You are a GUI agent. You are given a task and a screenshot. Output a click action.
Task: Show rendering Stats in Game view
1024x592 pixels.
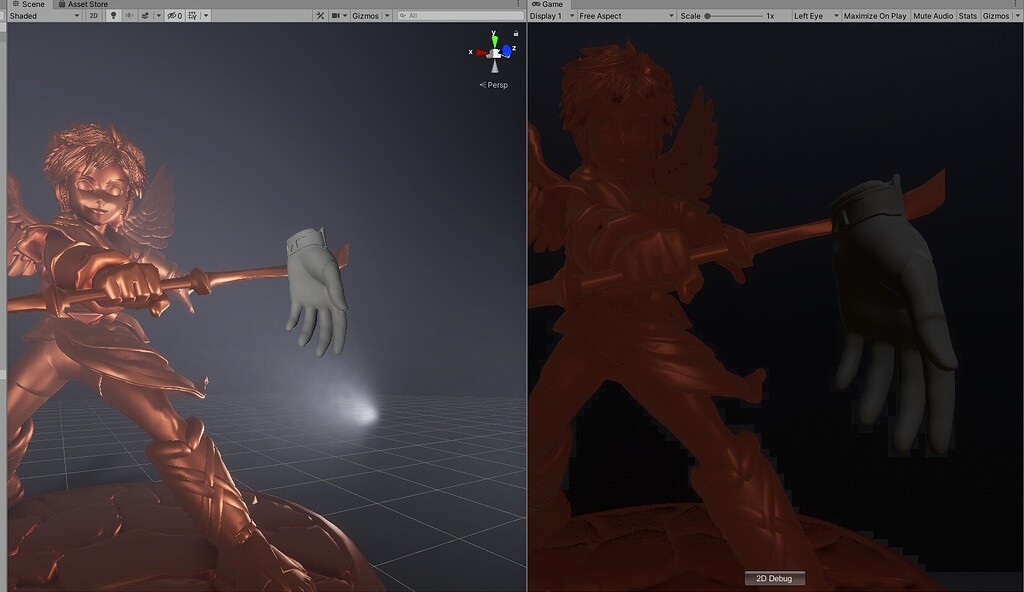pos(968,16)
